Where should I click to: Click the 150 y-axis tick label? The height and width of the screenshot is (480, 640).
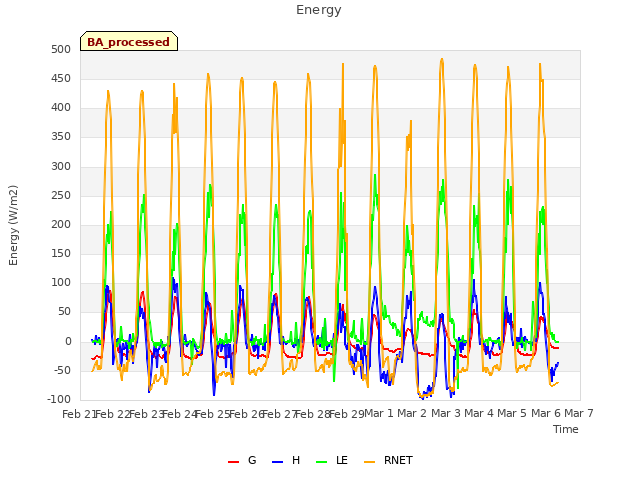[61, 253]
